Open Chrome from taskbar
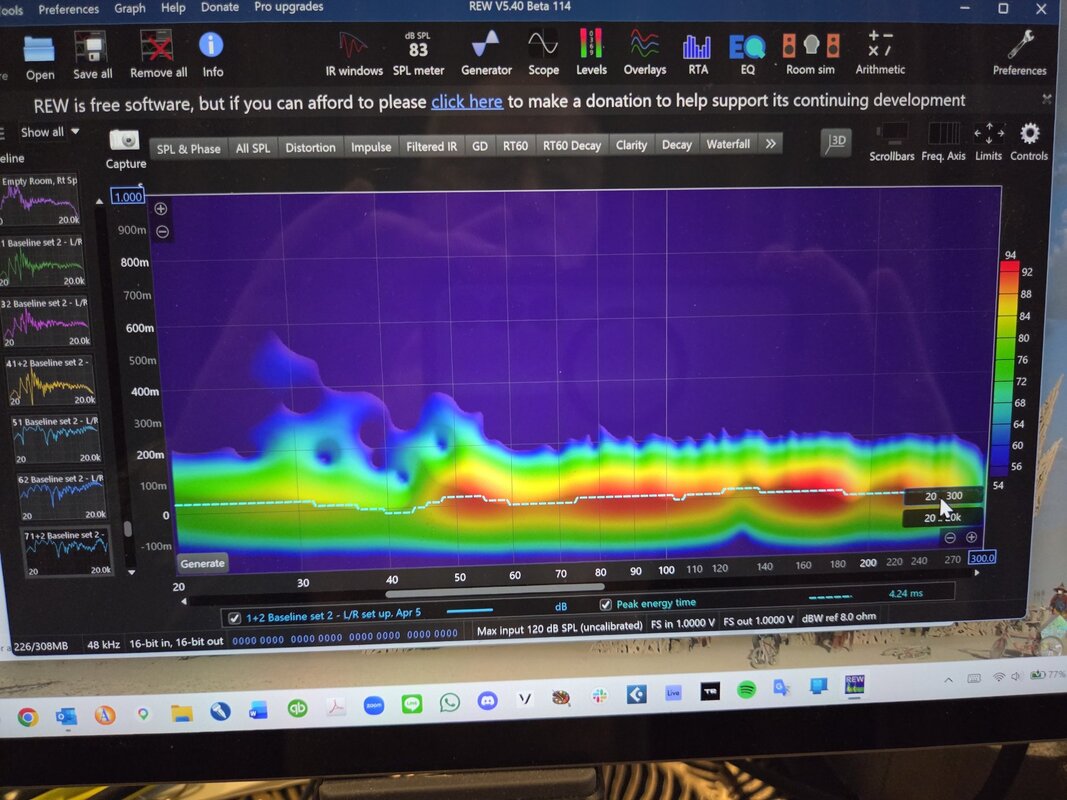The image size is (1067, 800). coord(28,717)
